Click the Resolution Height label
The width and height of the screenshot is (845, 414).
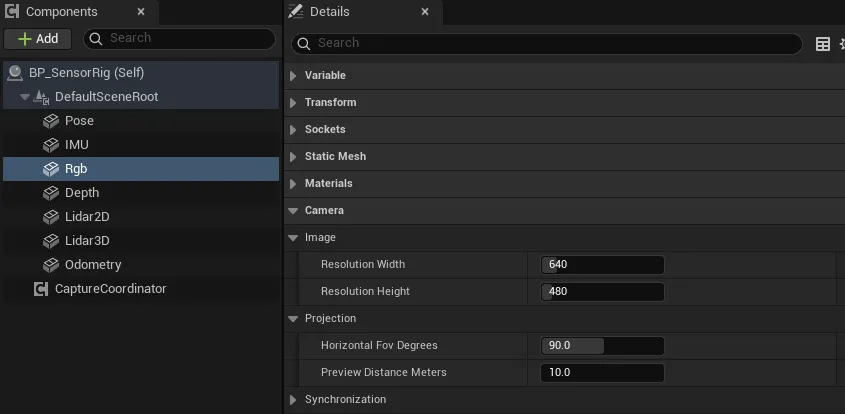coord(365,291)
